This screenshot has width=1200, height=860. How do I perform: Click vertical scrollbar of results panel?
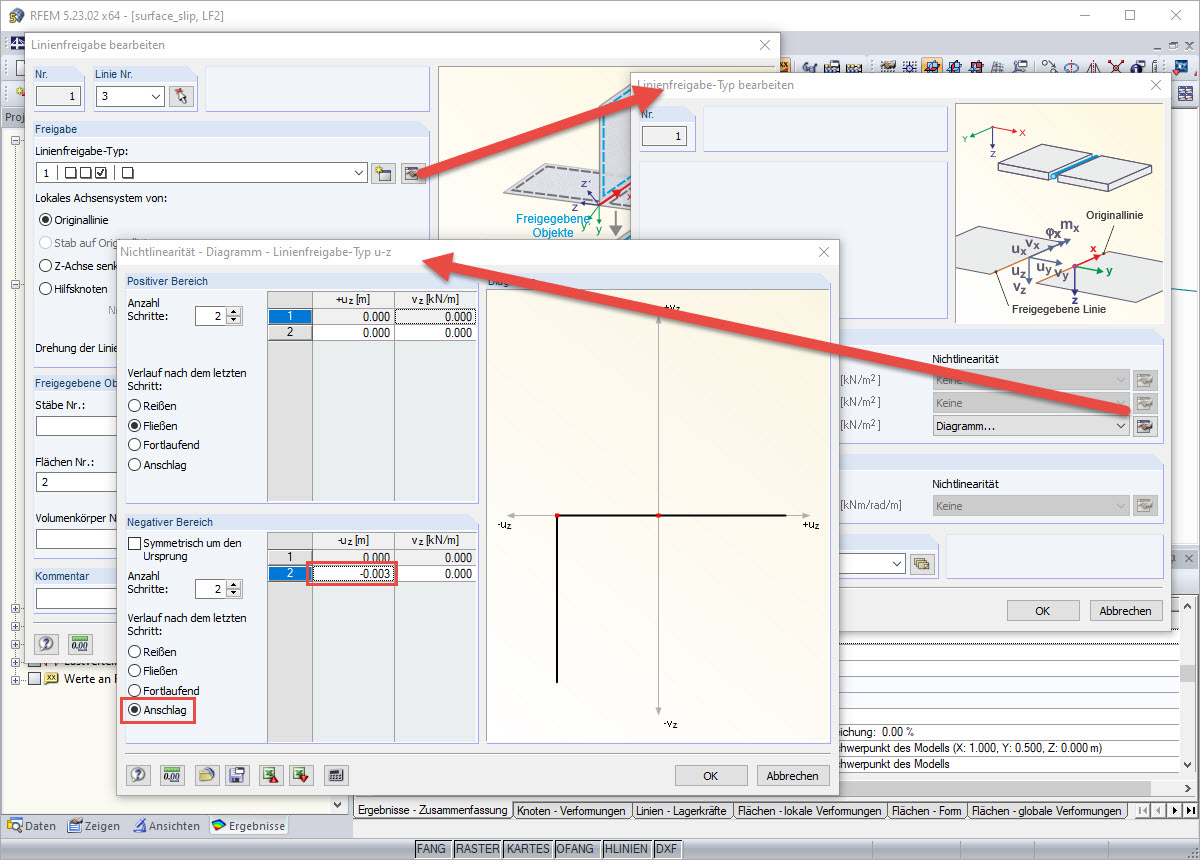coord(1188,685)
